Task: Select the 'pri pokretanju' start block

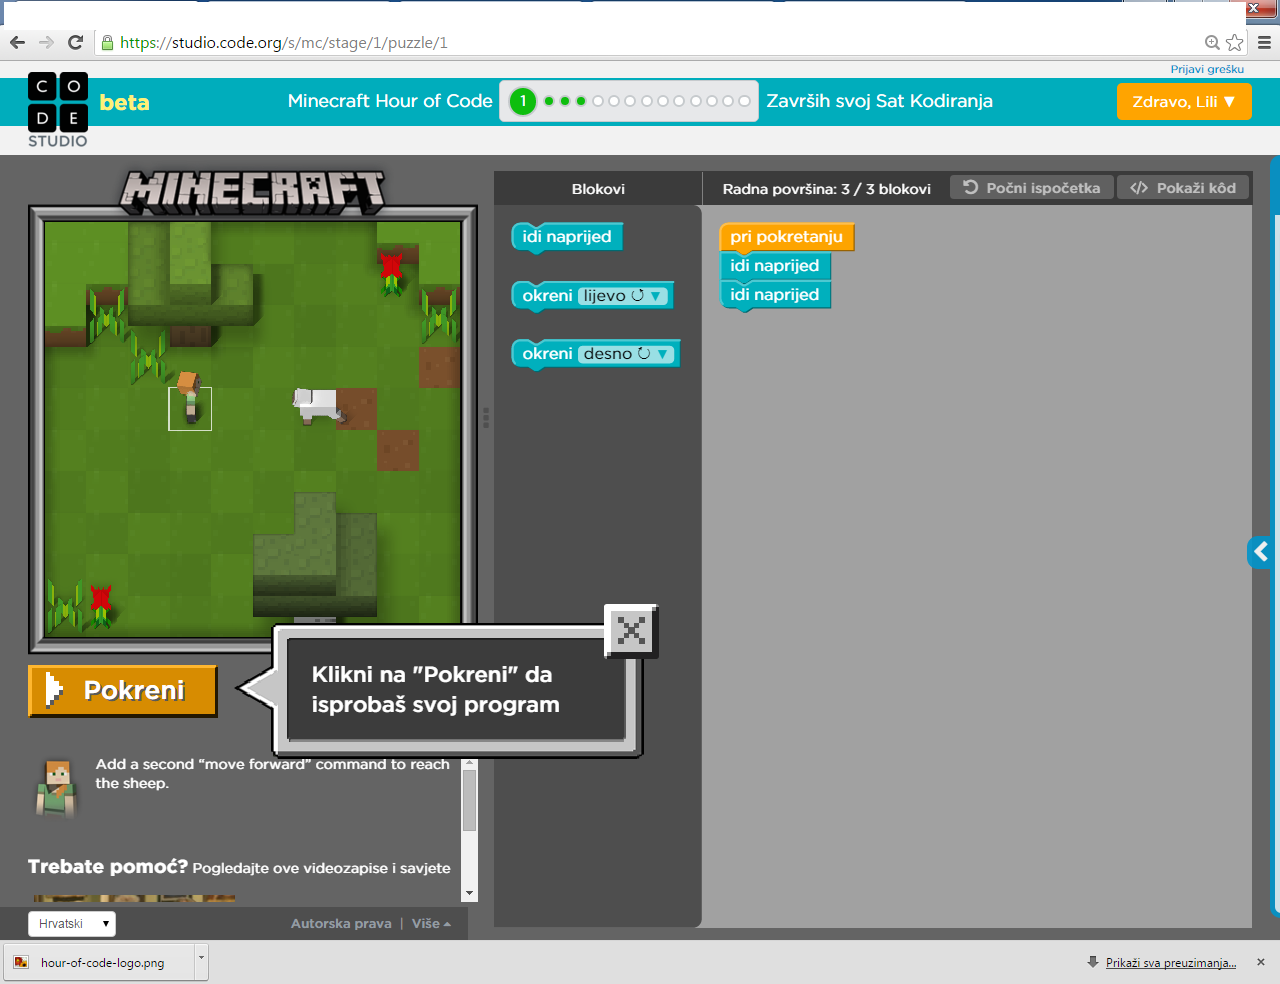Action: (787, 237)
